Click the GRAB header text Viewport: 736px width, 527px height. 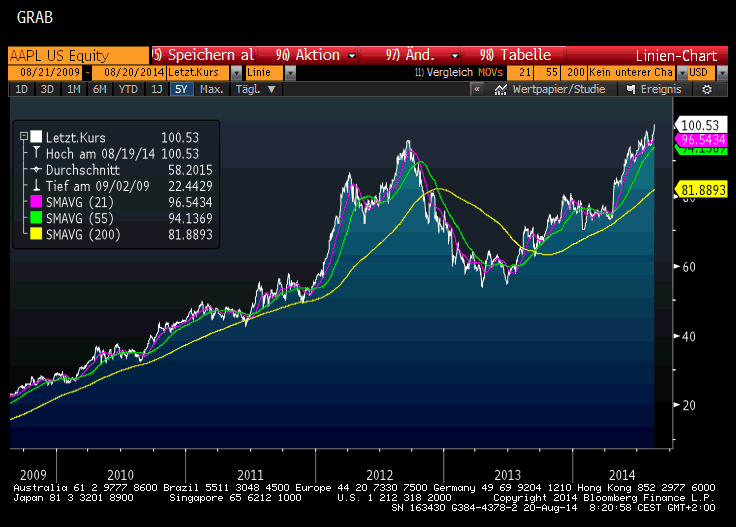[35, 17]
